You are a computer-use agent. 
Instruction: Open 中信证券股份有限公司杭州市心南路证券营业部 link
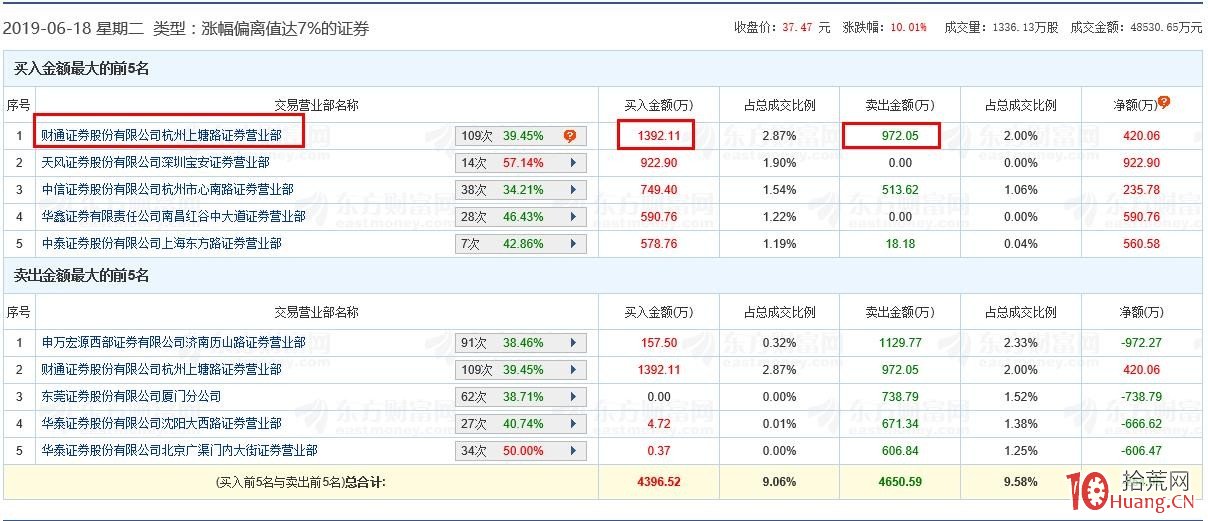[167, 189]
